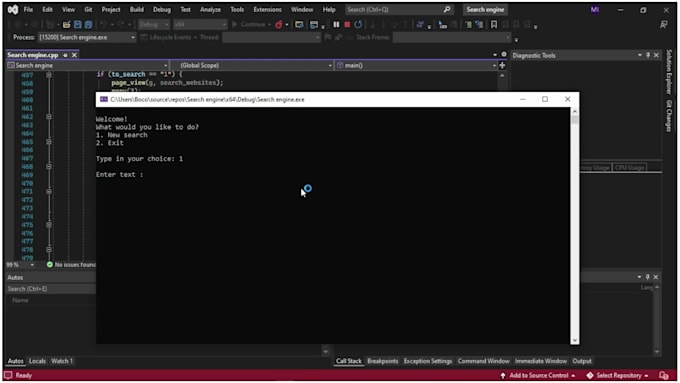
Task: Click Add to Source Control in status bar
Action: [x=538, y=376]
